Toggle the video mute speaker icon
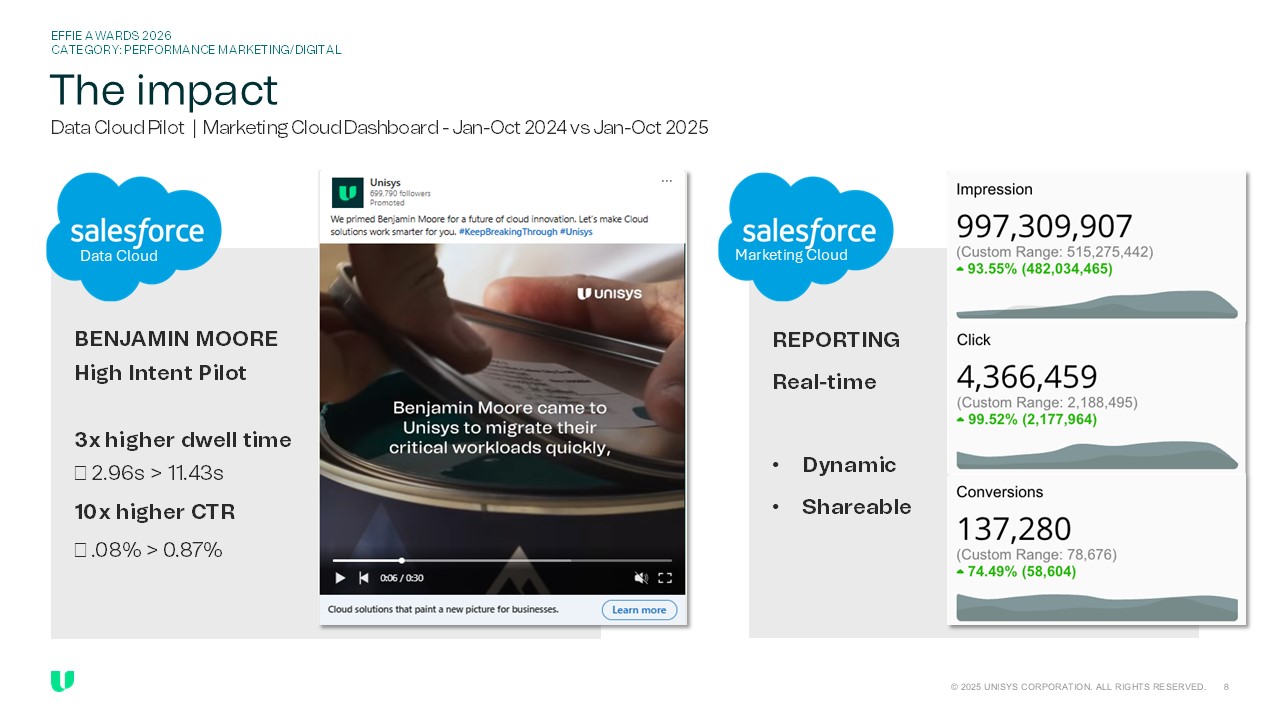This screenshot has height=720, width=1280. pyautogui.click(x=641, y=578)
